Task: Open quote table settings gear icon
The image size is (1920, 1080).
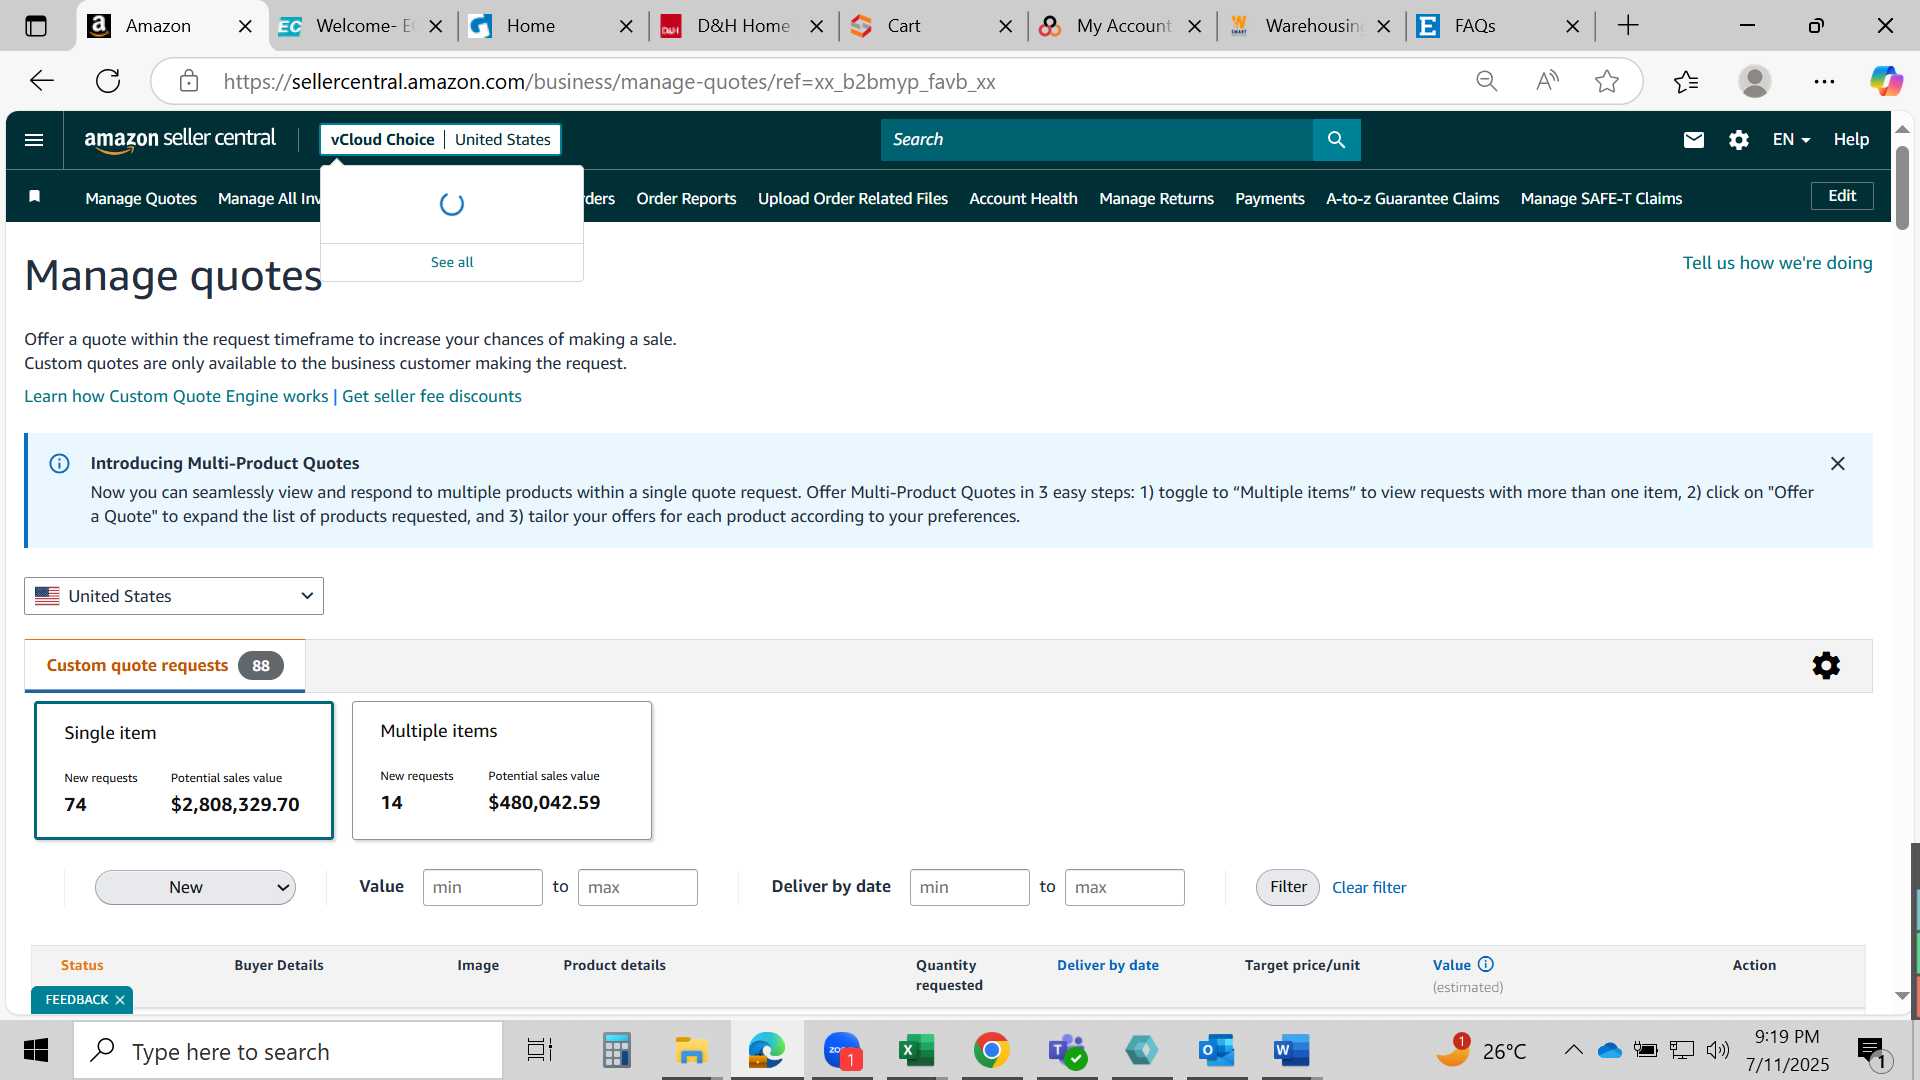Action: (x=1826, y=666)
